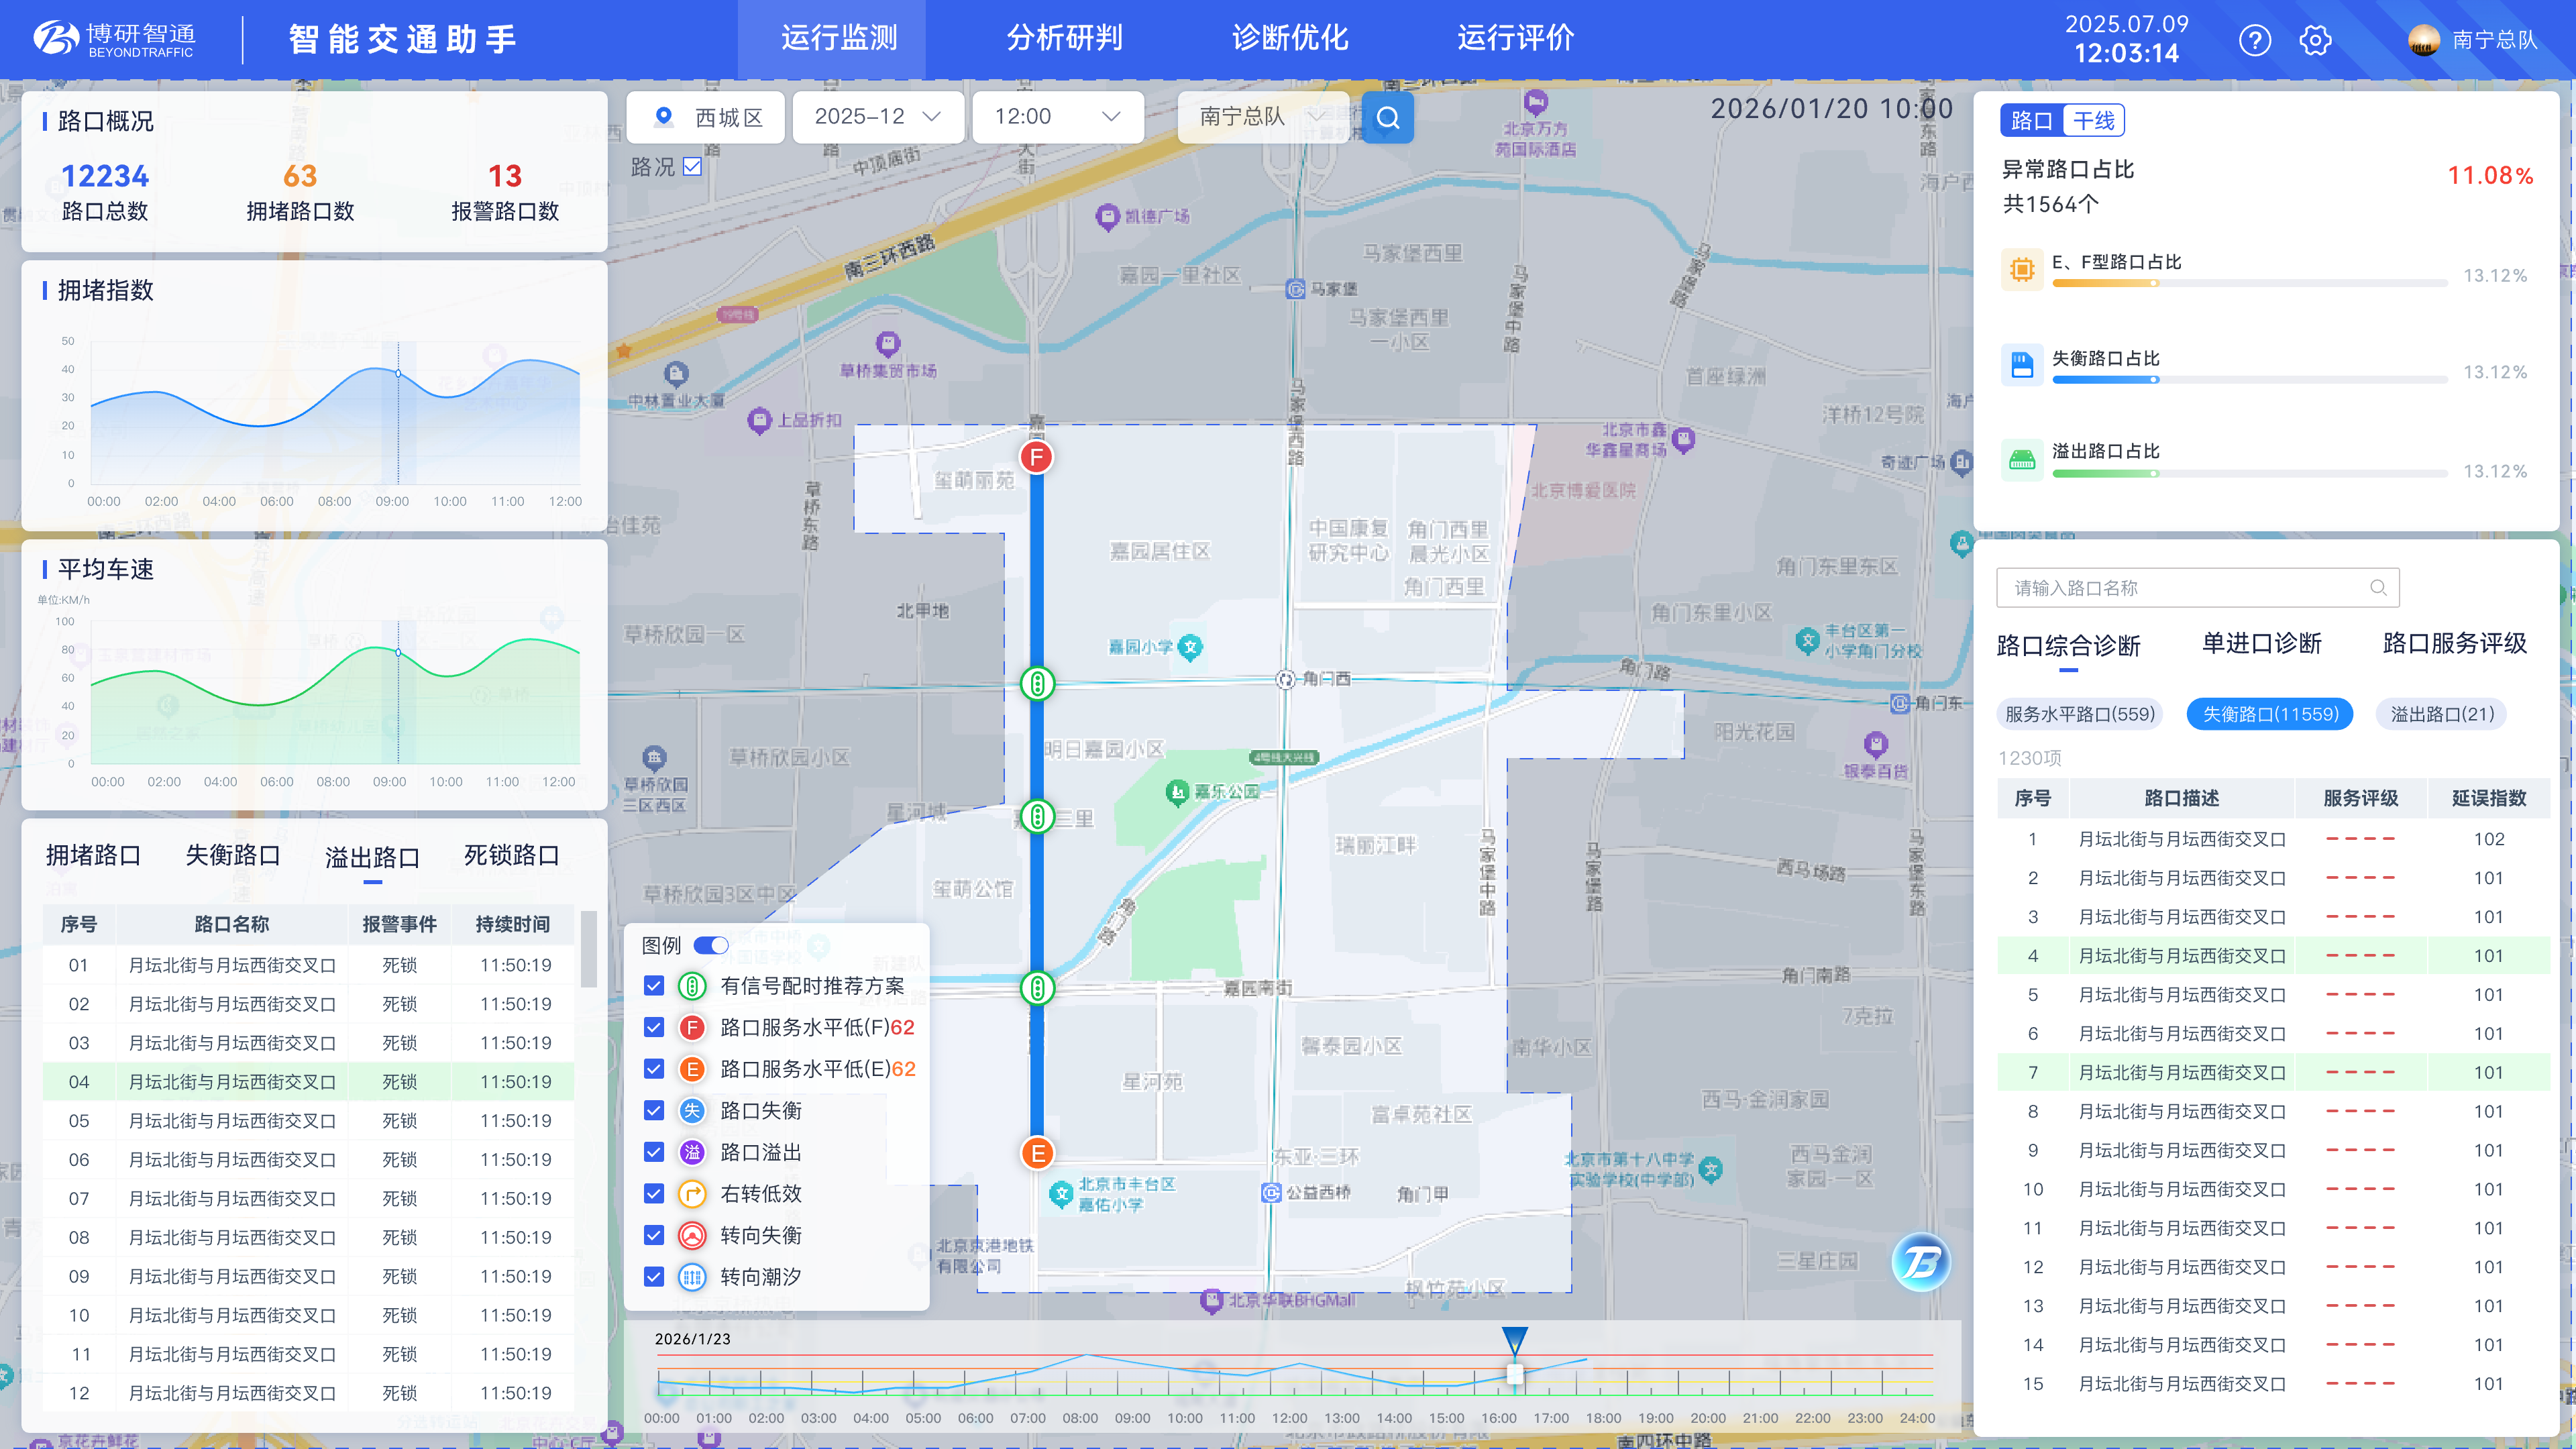This screenshot has height=1449, width=2576.
Task: Click the 路口溢出 legend icon
Action: click(692, 1152)
